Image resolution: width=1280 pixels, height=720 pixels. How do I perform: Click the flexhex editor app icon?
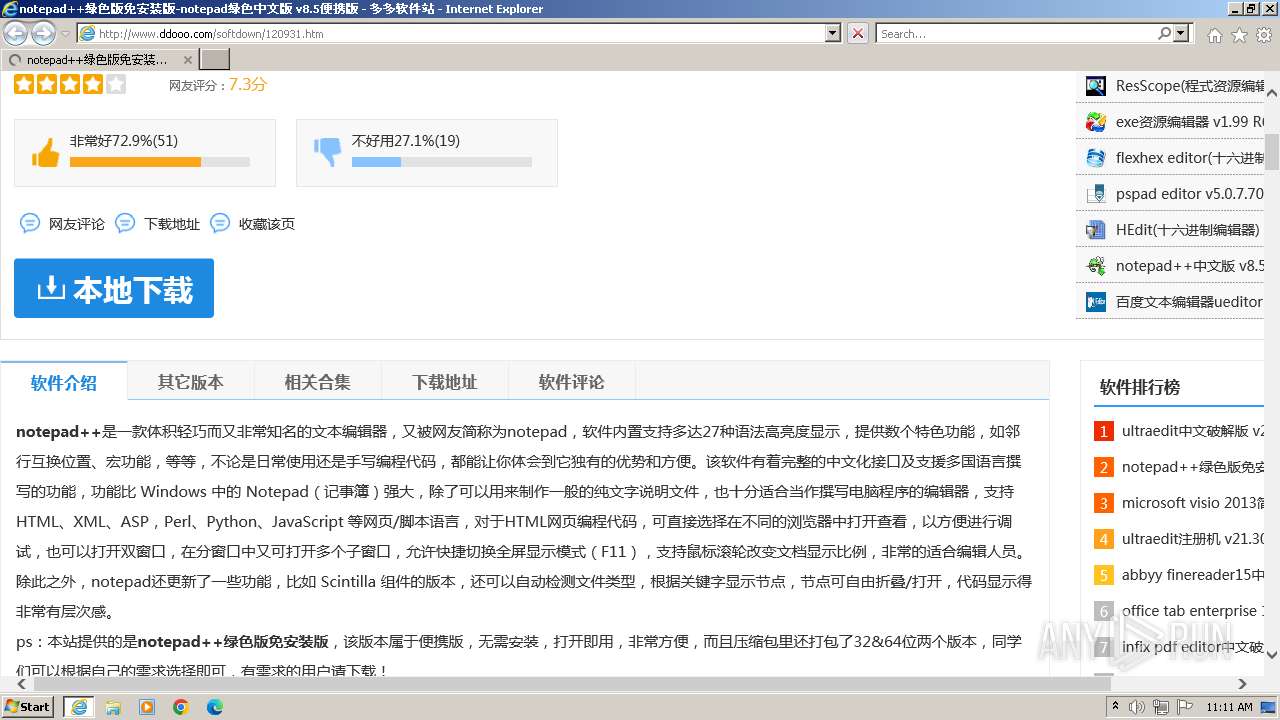[x=1096, y=158]
